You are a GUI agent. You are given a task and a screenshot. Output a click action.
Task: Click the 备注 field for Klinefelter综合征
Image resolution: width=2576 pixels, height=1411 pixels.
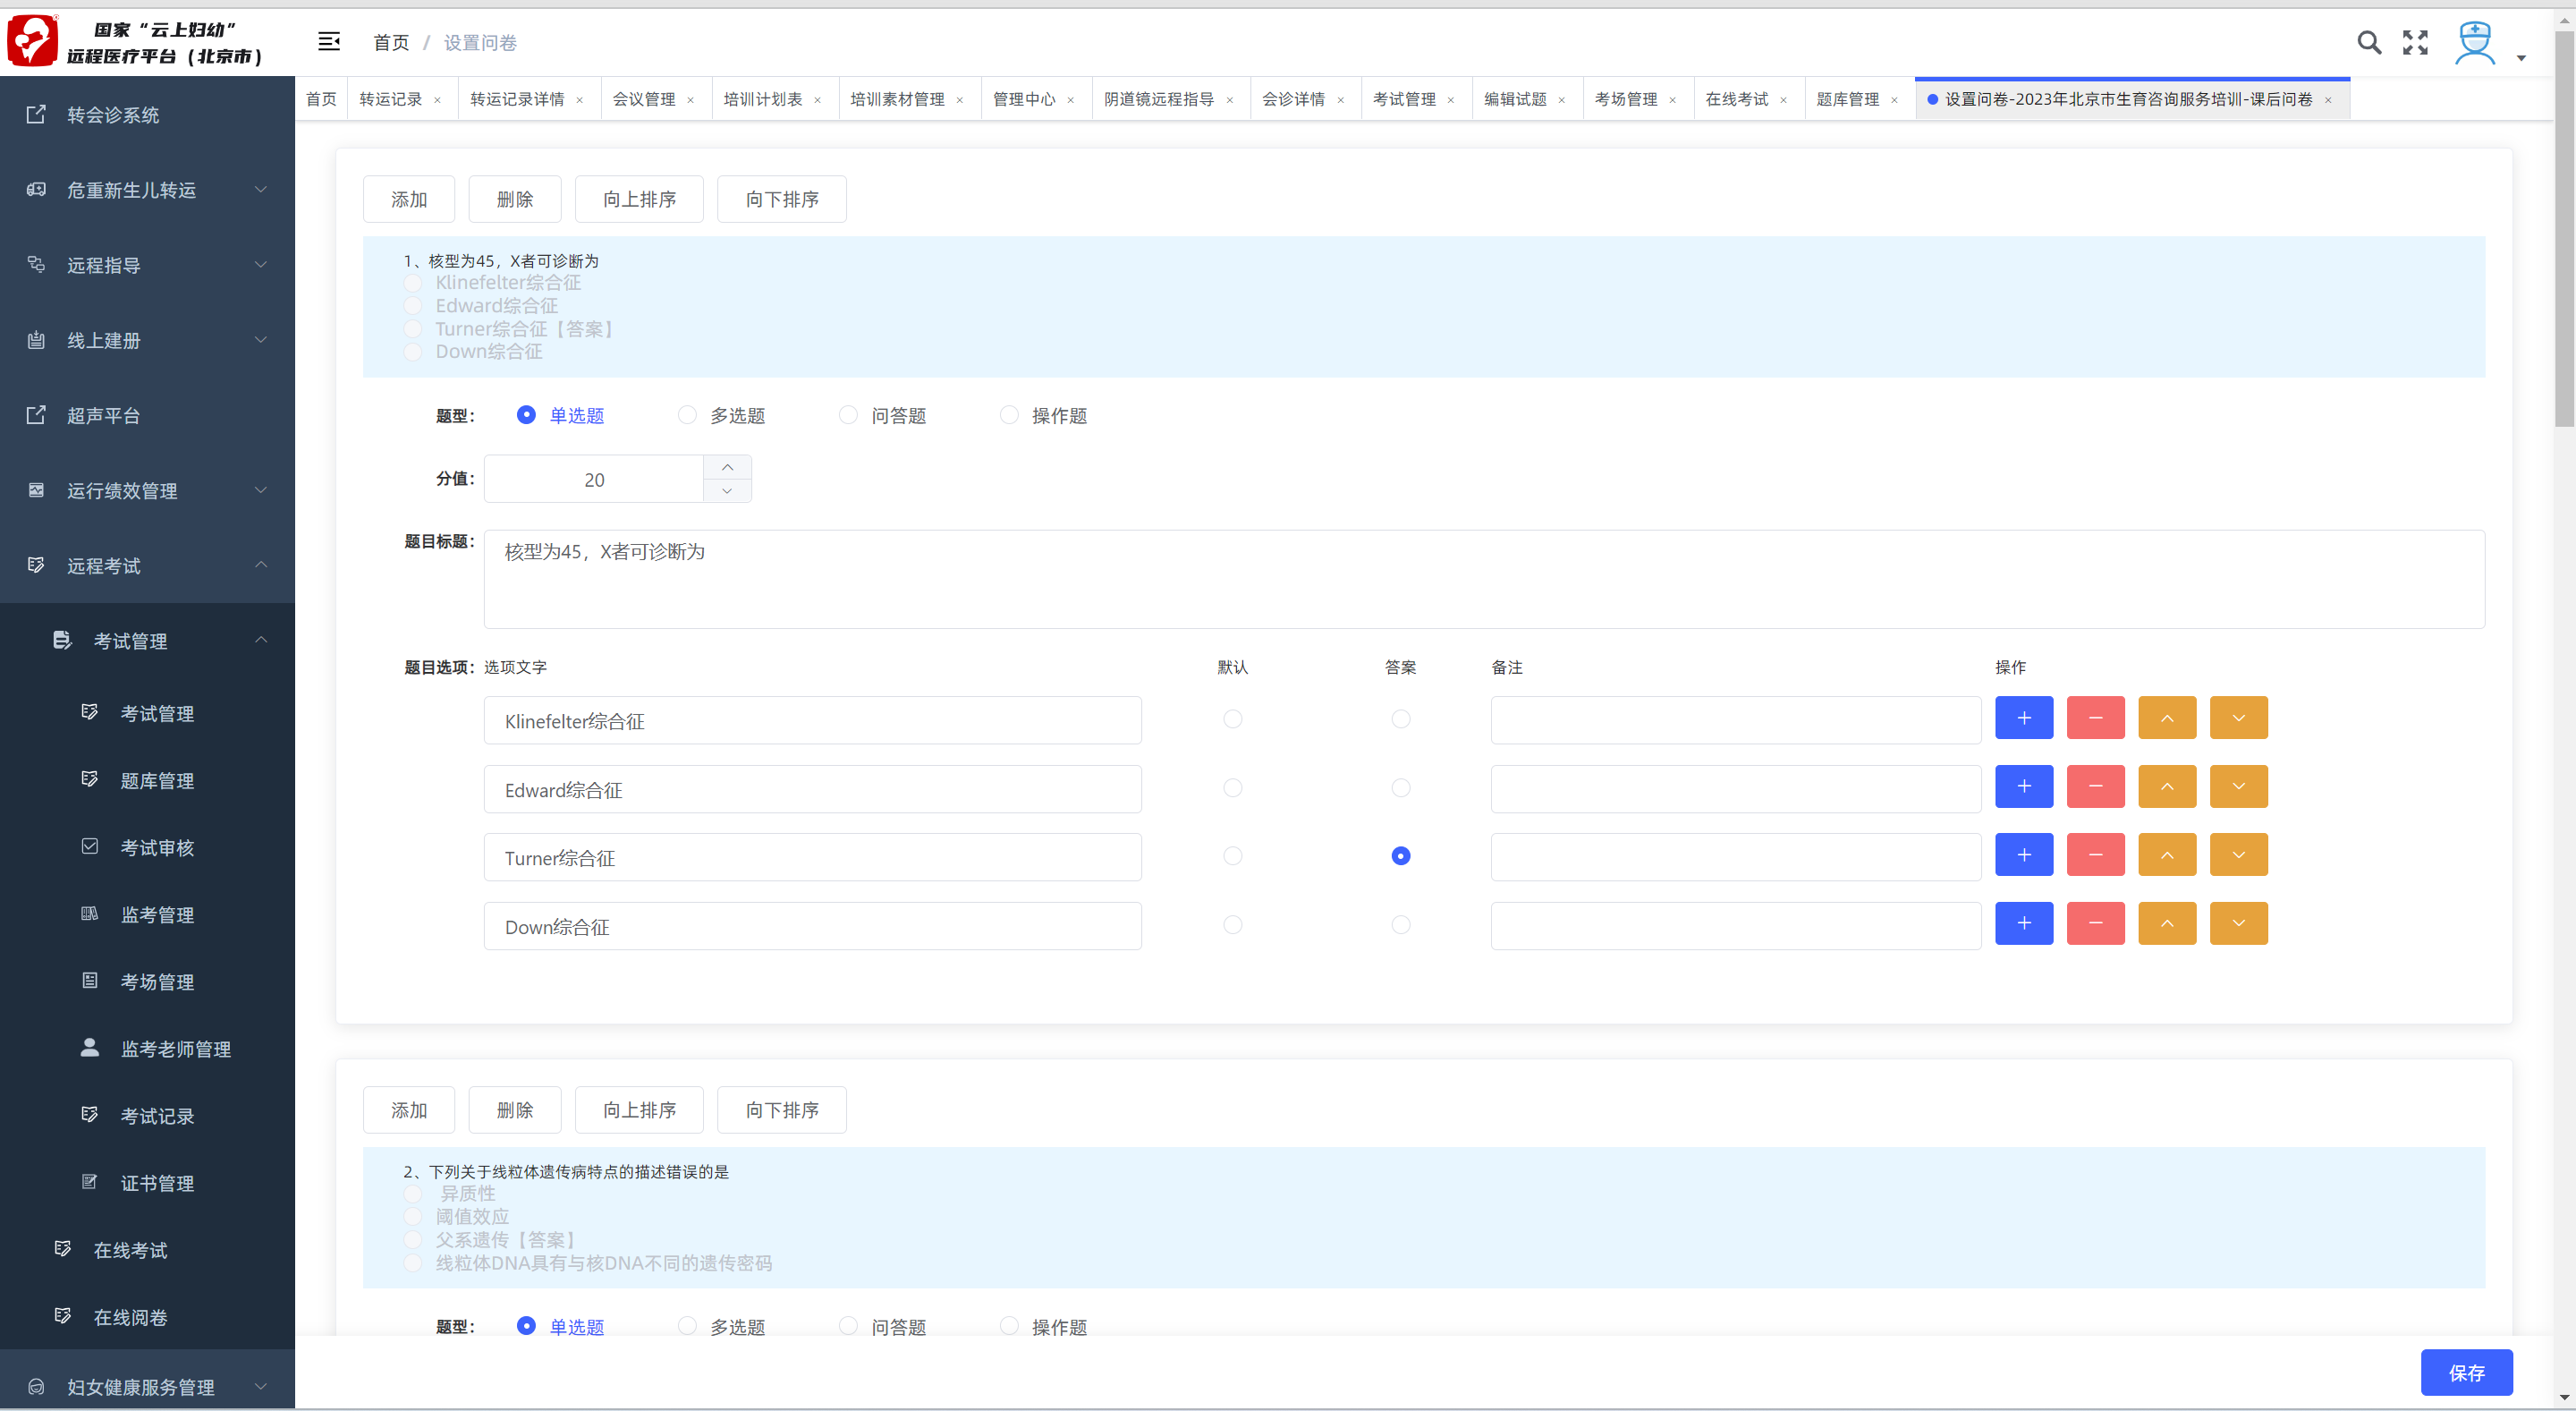pyautogui.click(x=1735, y=720)
